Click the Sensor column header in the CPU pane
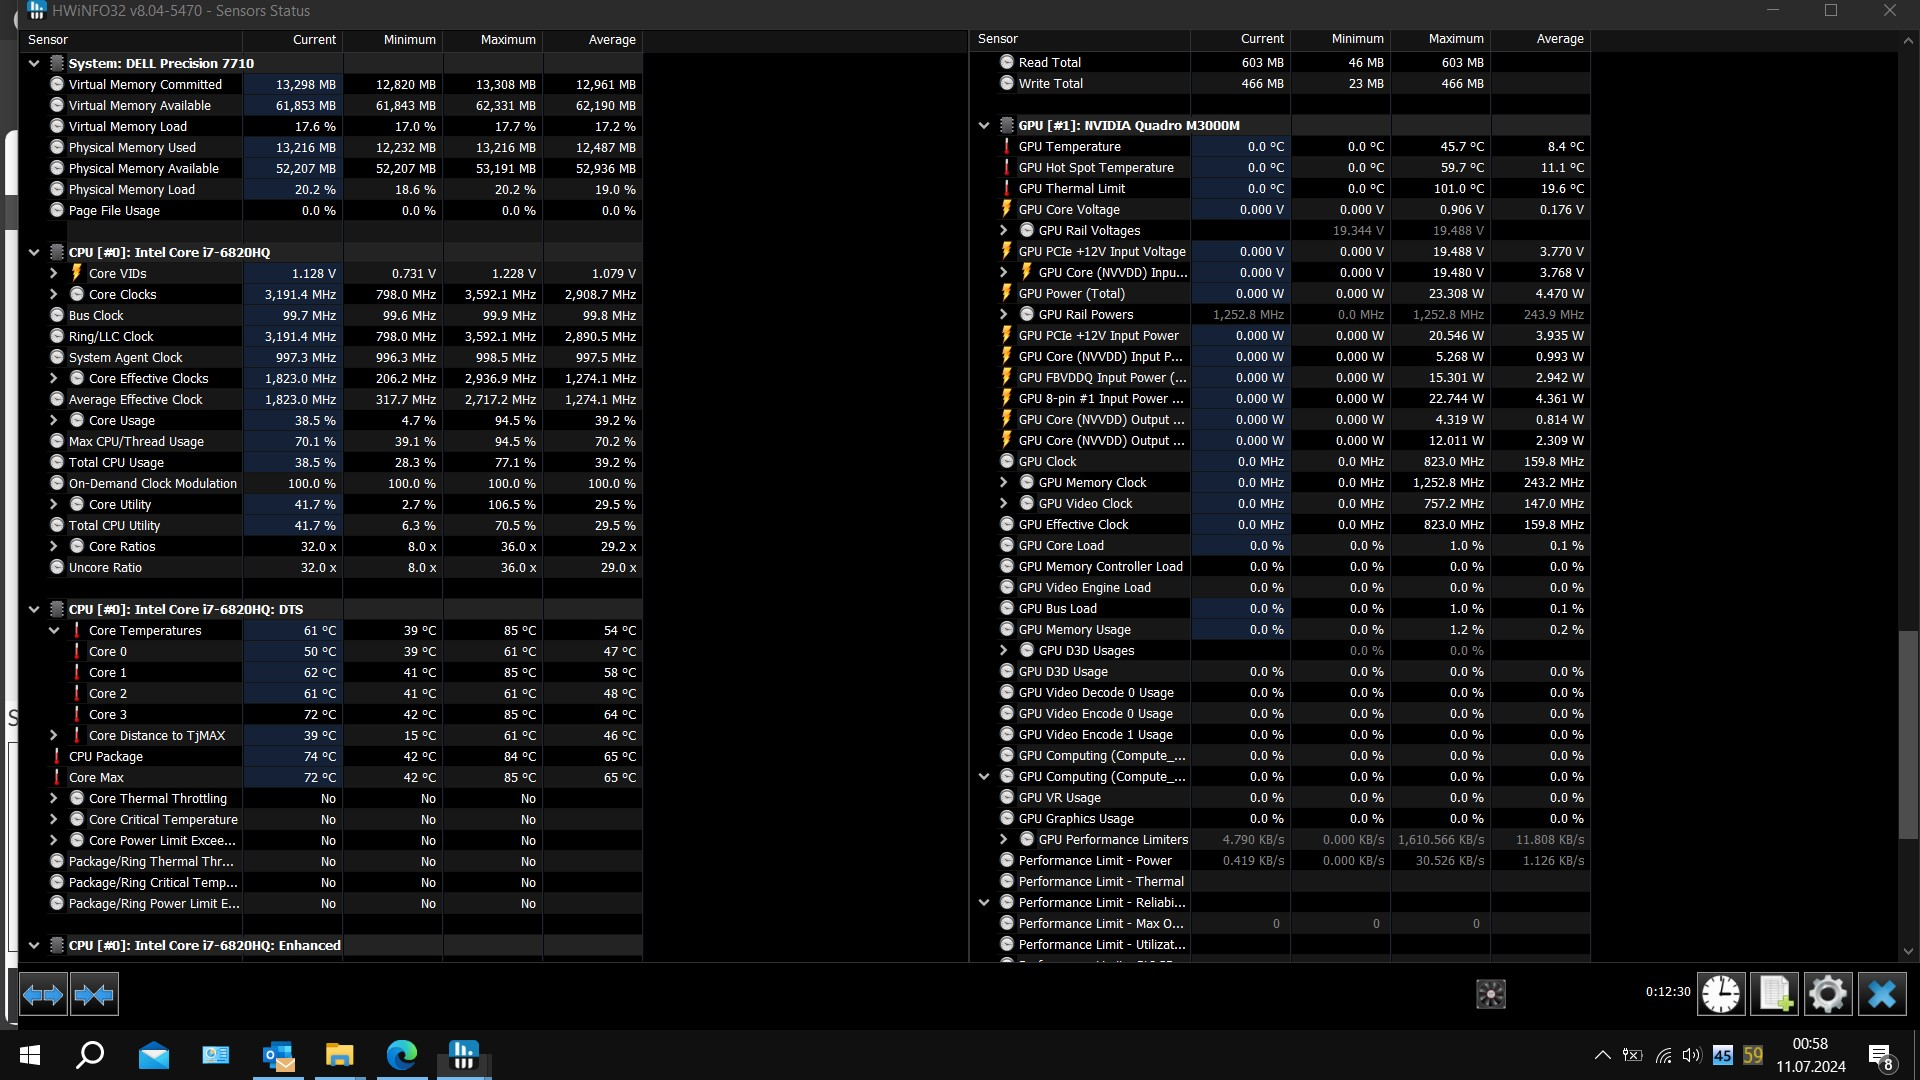 click(x=131, y=40)
